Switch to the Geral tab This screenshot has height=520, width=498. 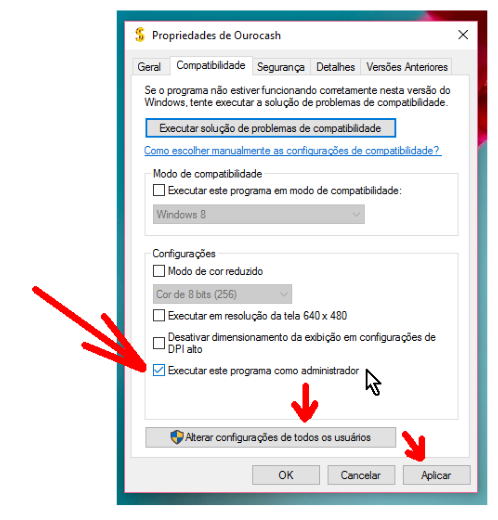coord(149,67)
